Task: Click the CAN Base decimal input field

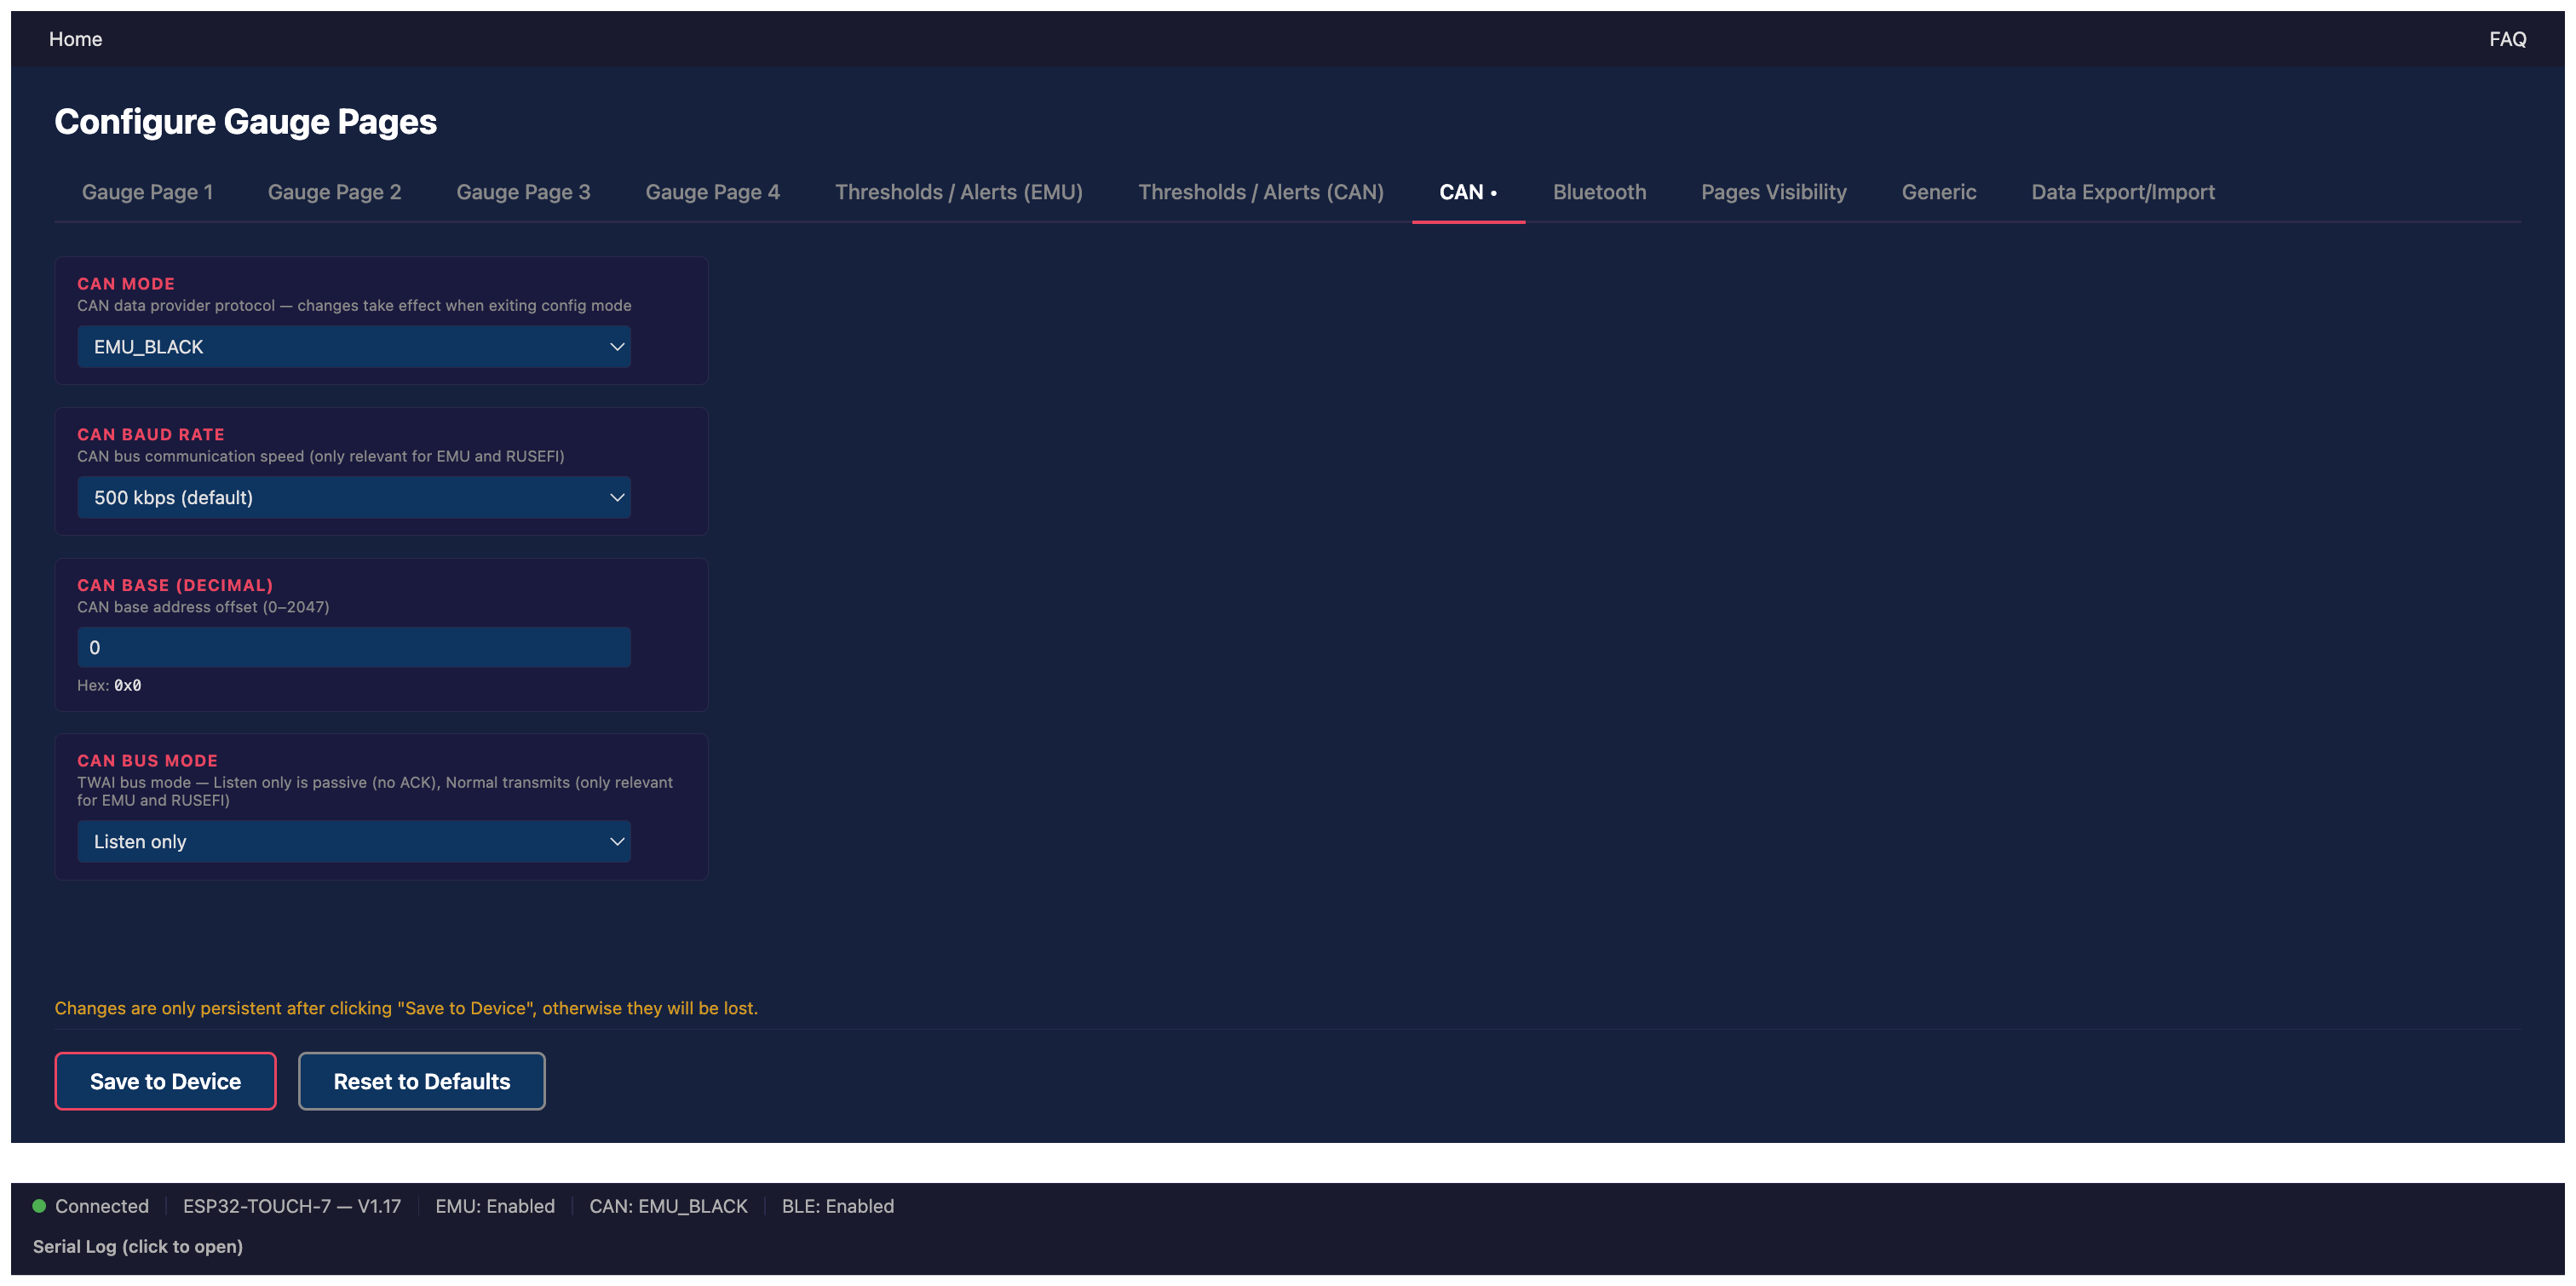Action: pyautogui.click(x=354, y=647)
